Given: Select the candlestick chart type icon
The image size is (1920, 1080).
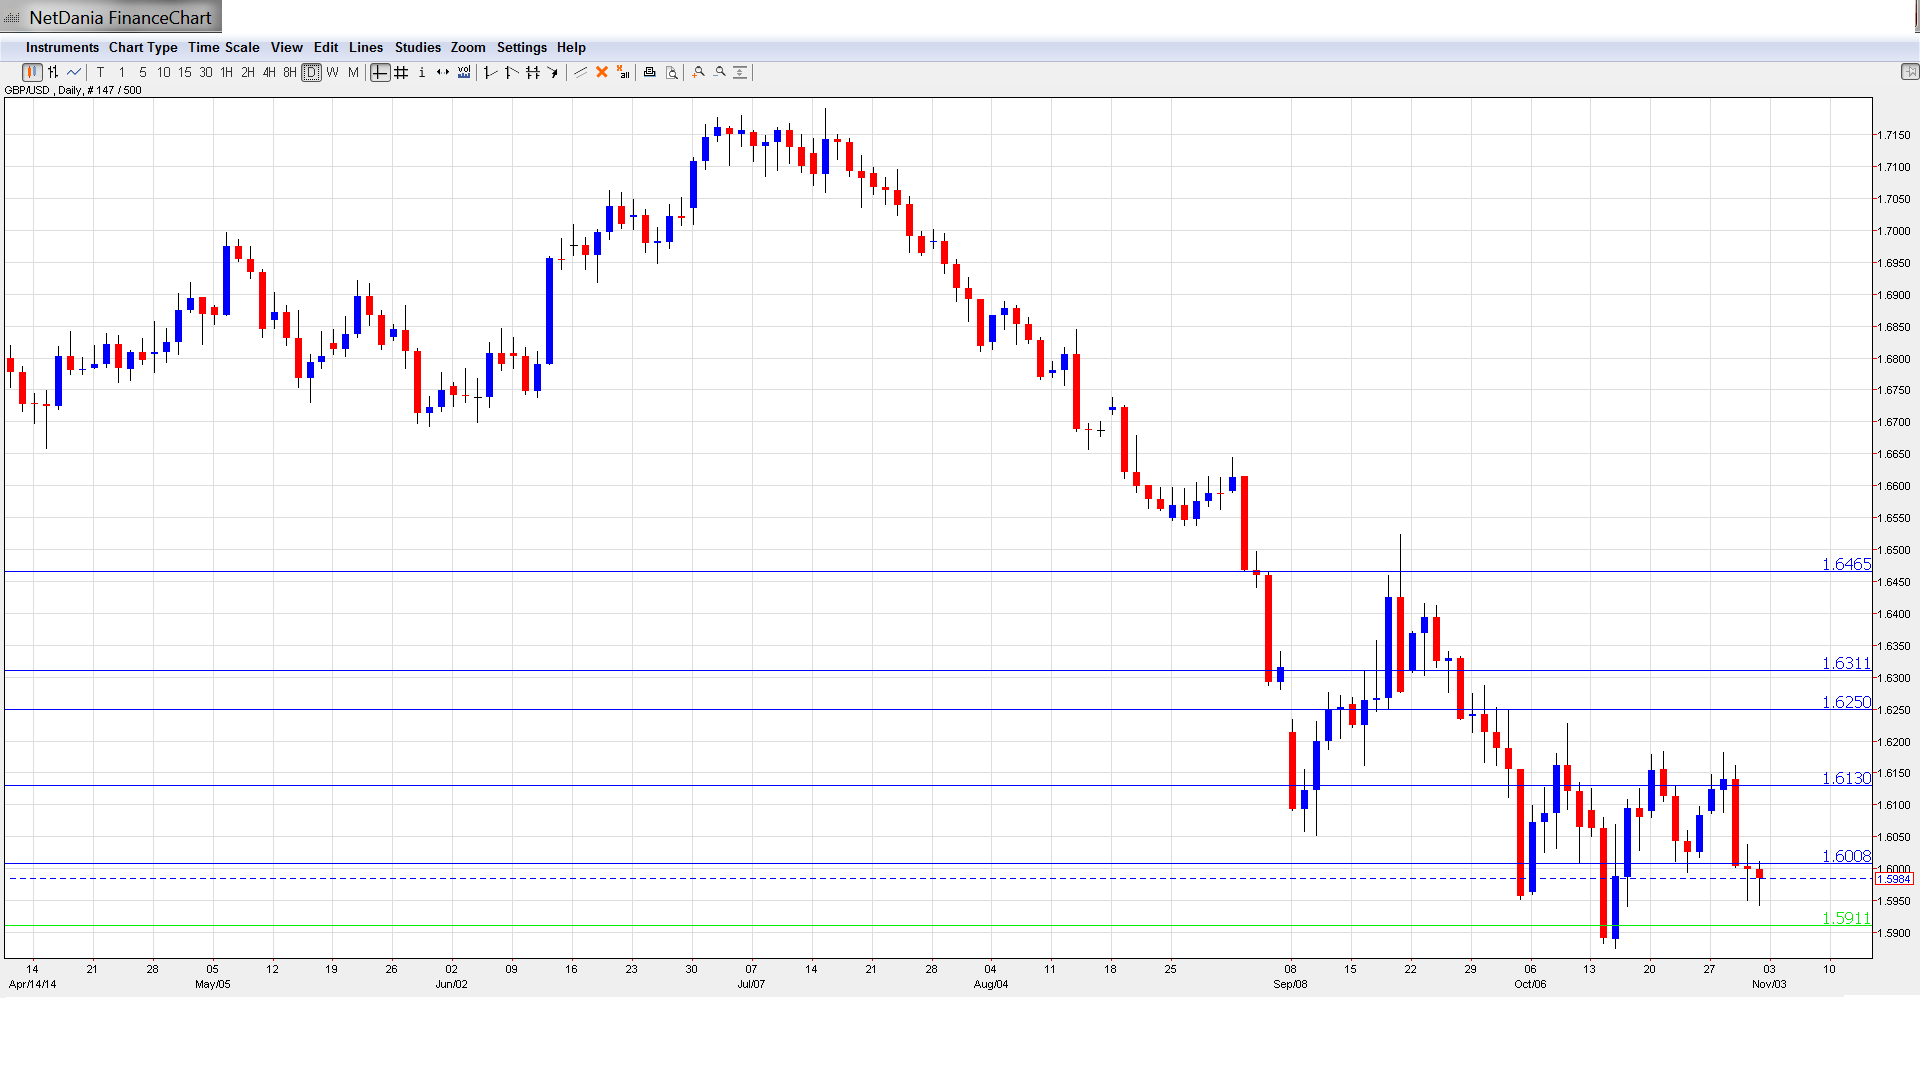Looking at the screenshot, I should [32, 72].
